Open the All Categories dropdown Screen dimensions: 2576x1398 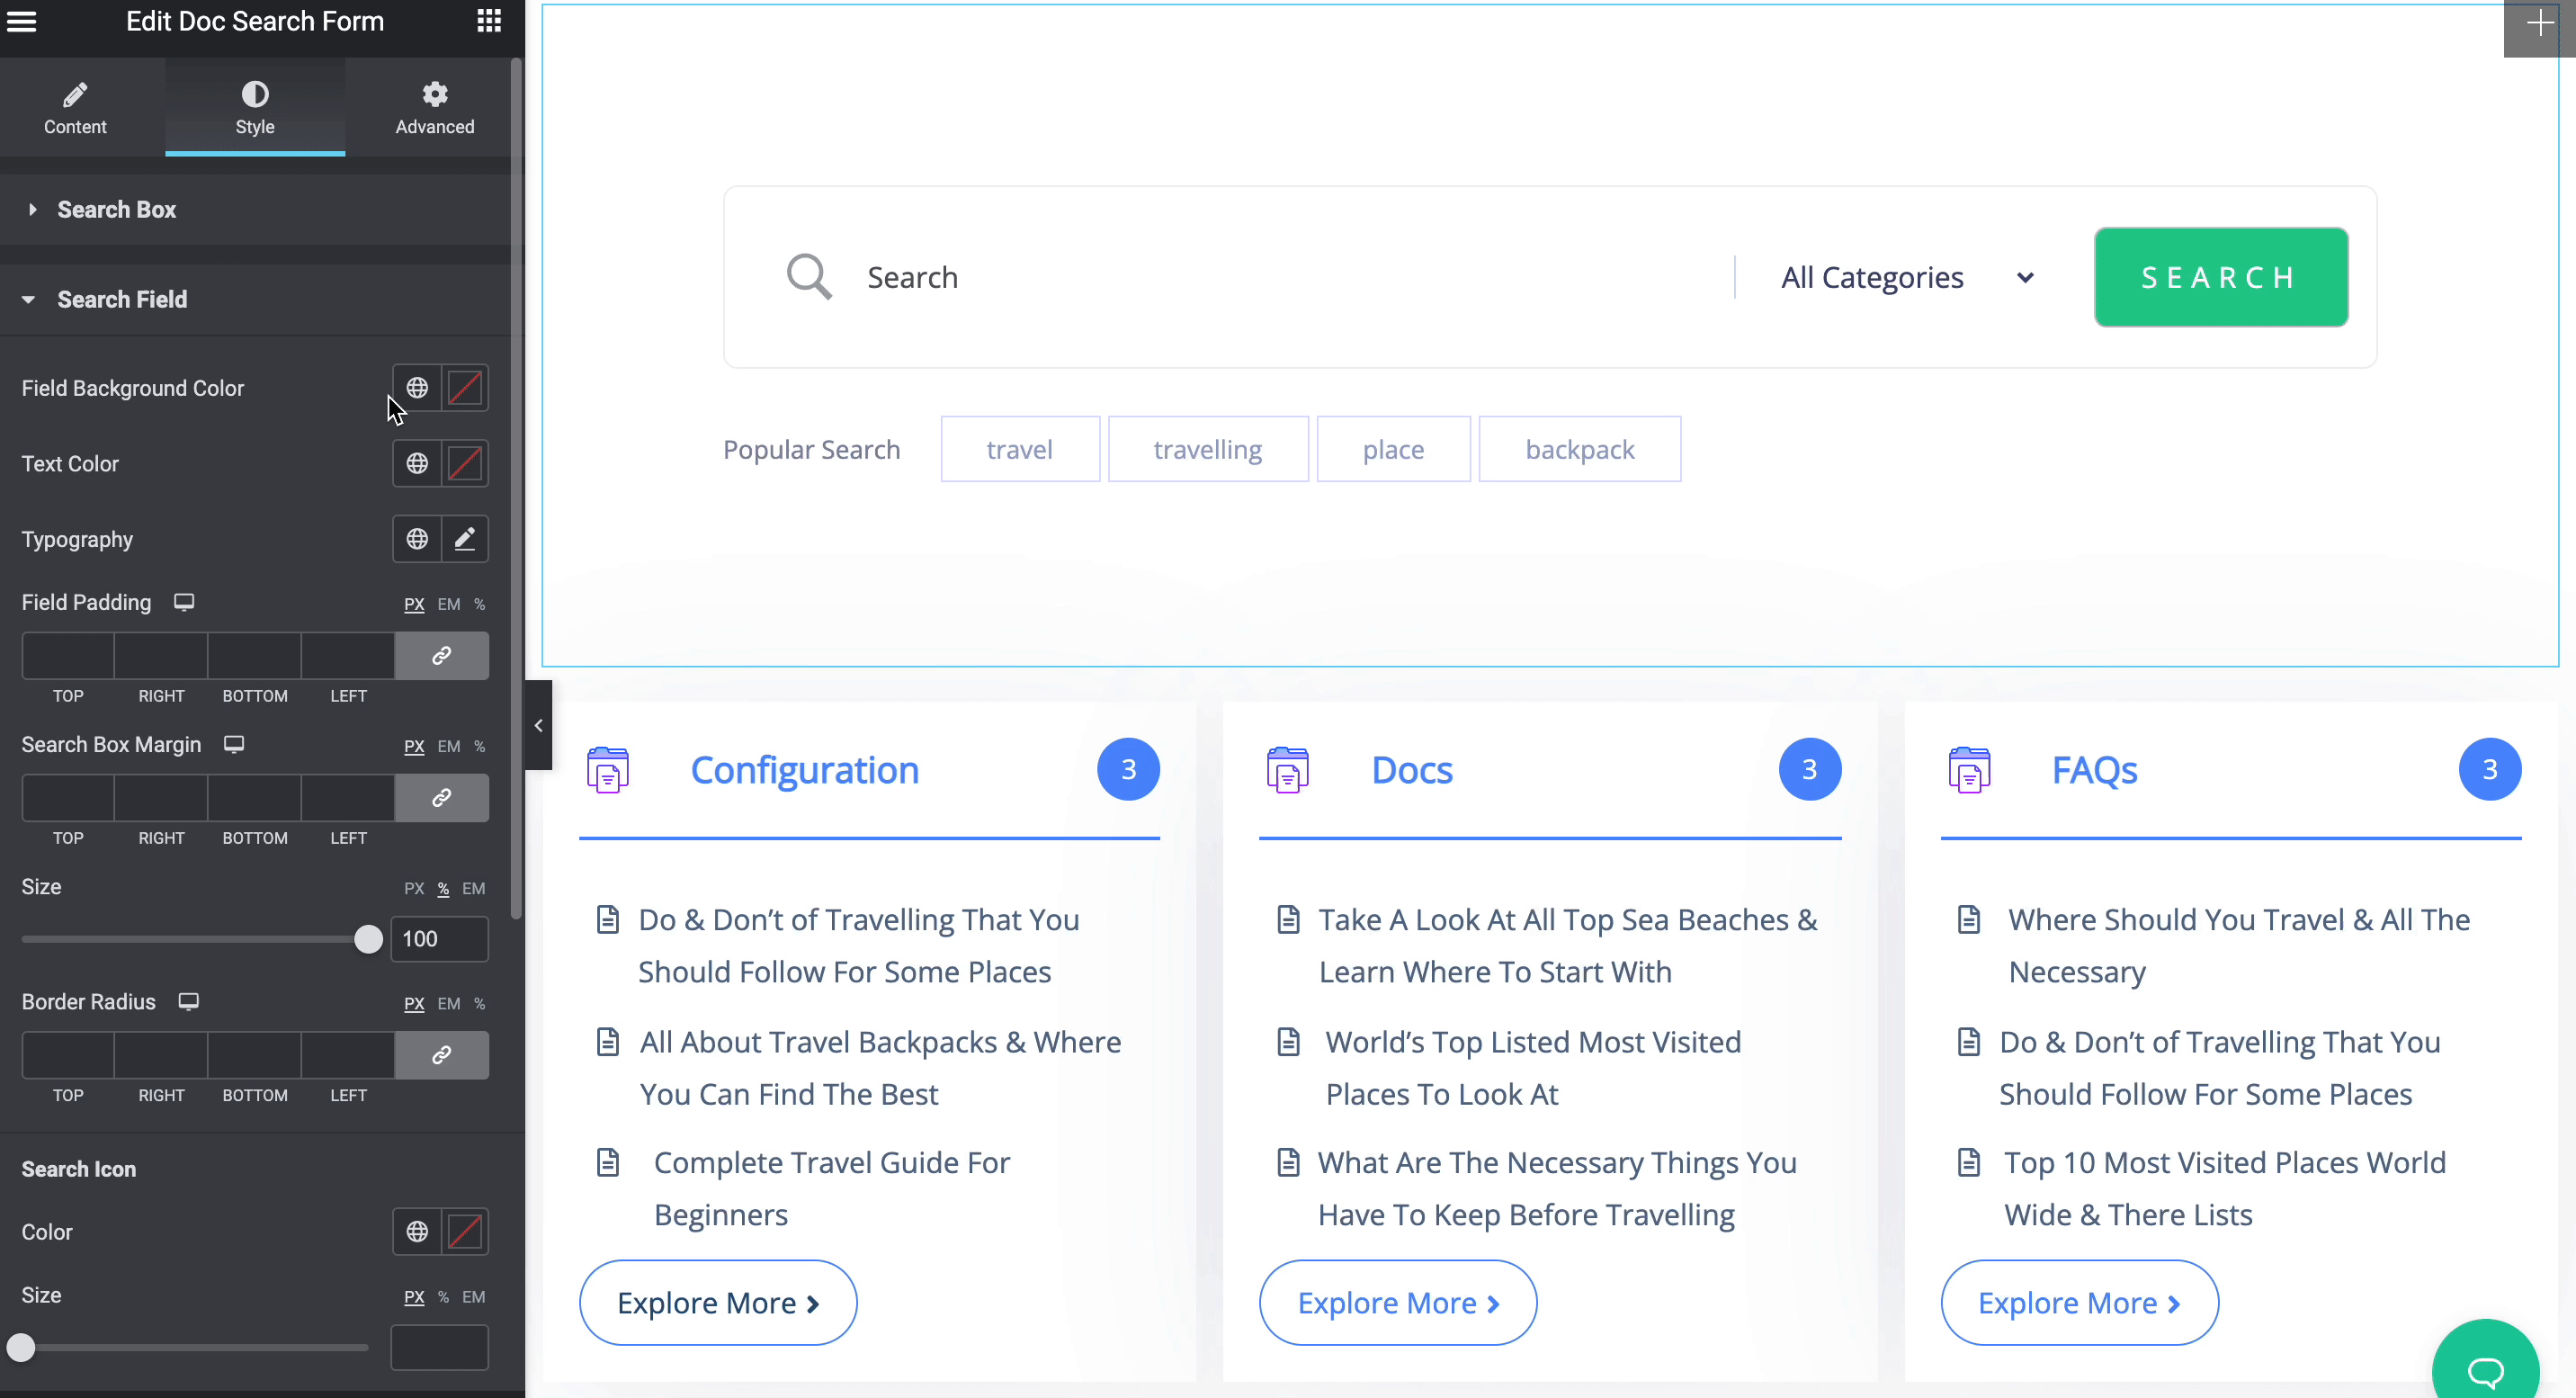[1906, 278]
